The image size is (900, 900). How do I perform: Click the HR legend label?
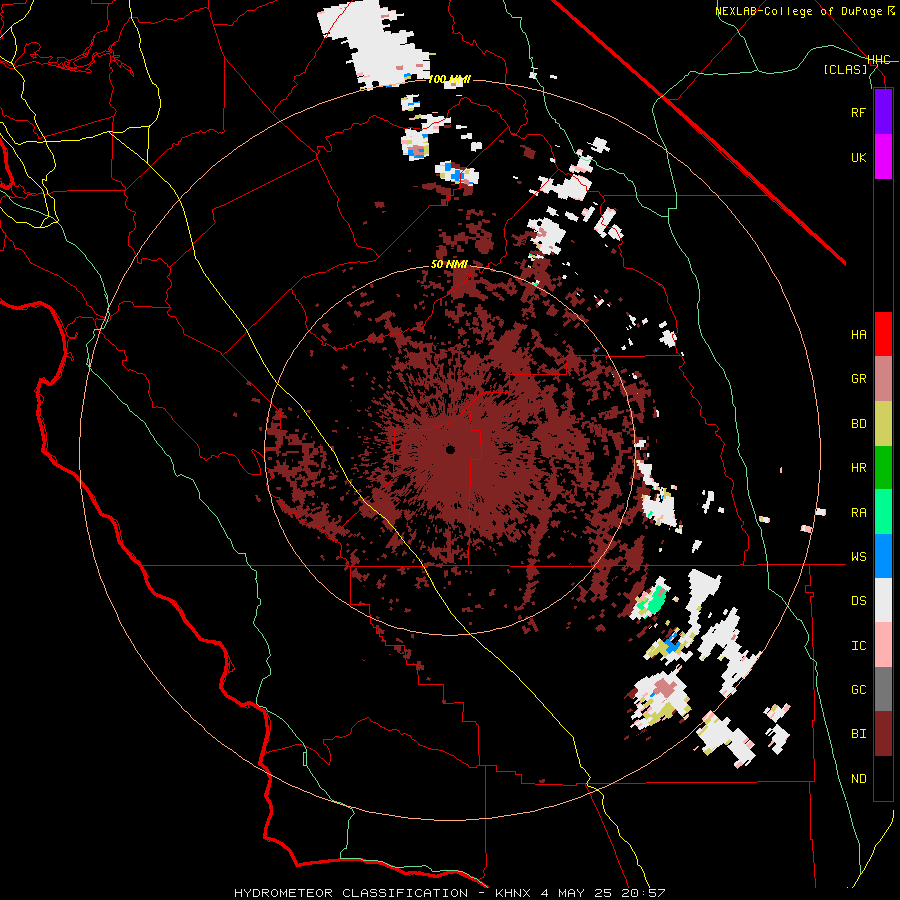coord(858,468)
